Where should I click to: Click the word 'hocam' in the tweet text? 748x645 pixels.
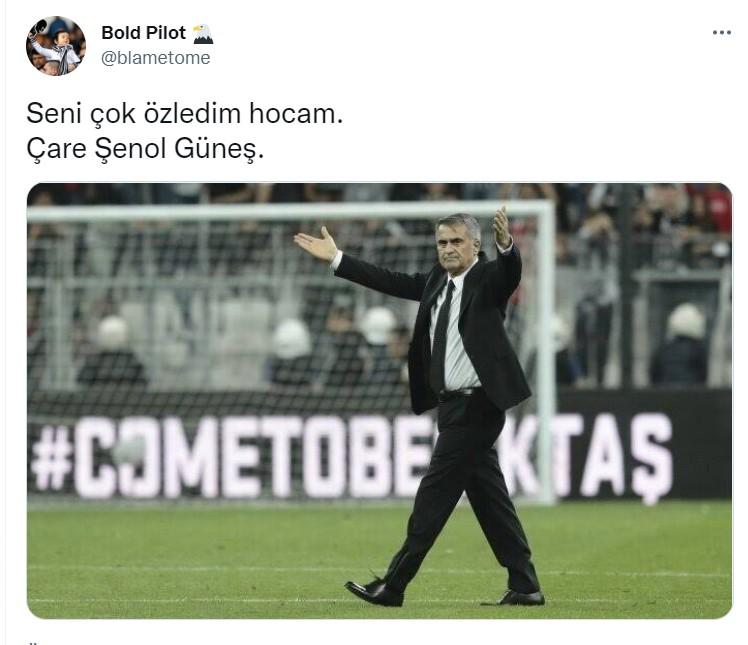(296, 114)
